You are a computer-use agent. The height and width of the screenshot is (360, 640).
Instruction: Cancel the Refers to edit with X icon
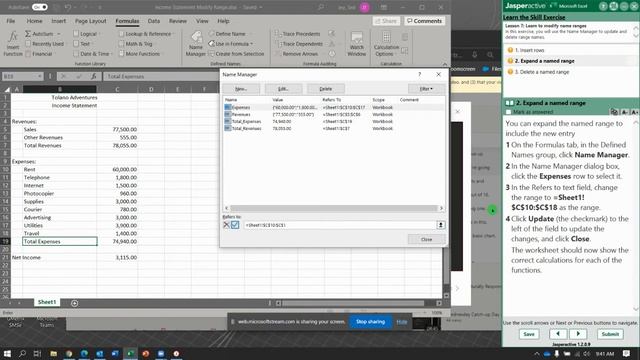tap(226, 225)
